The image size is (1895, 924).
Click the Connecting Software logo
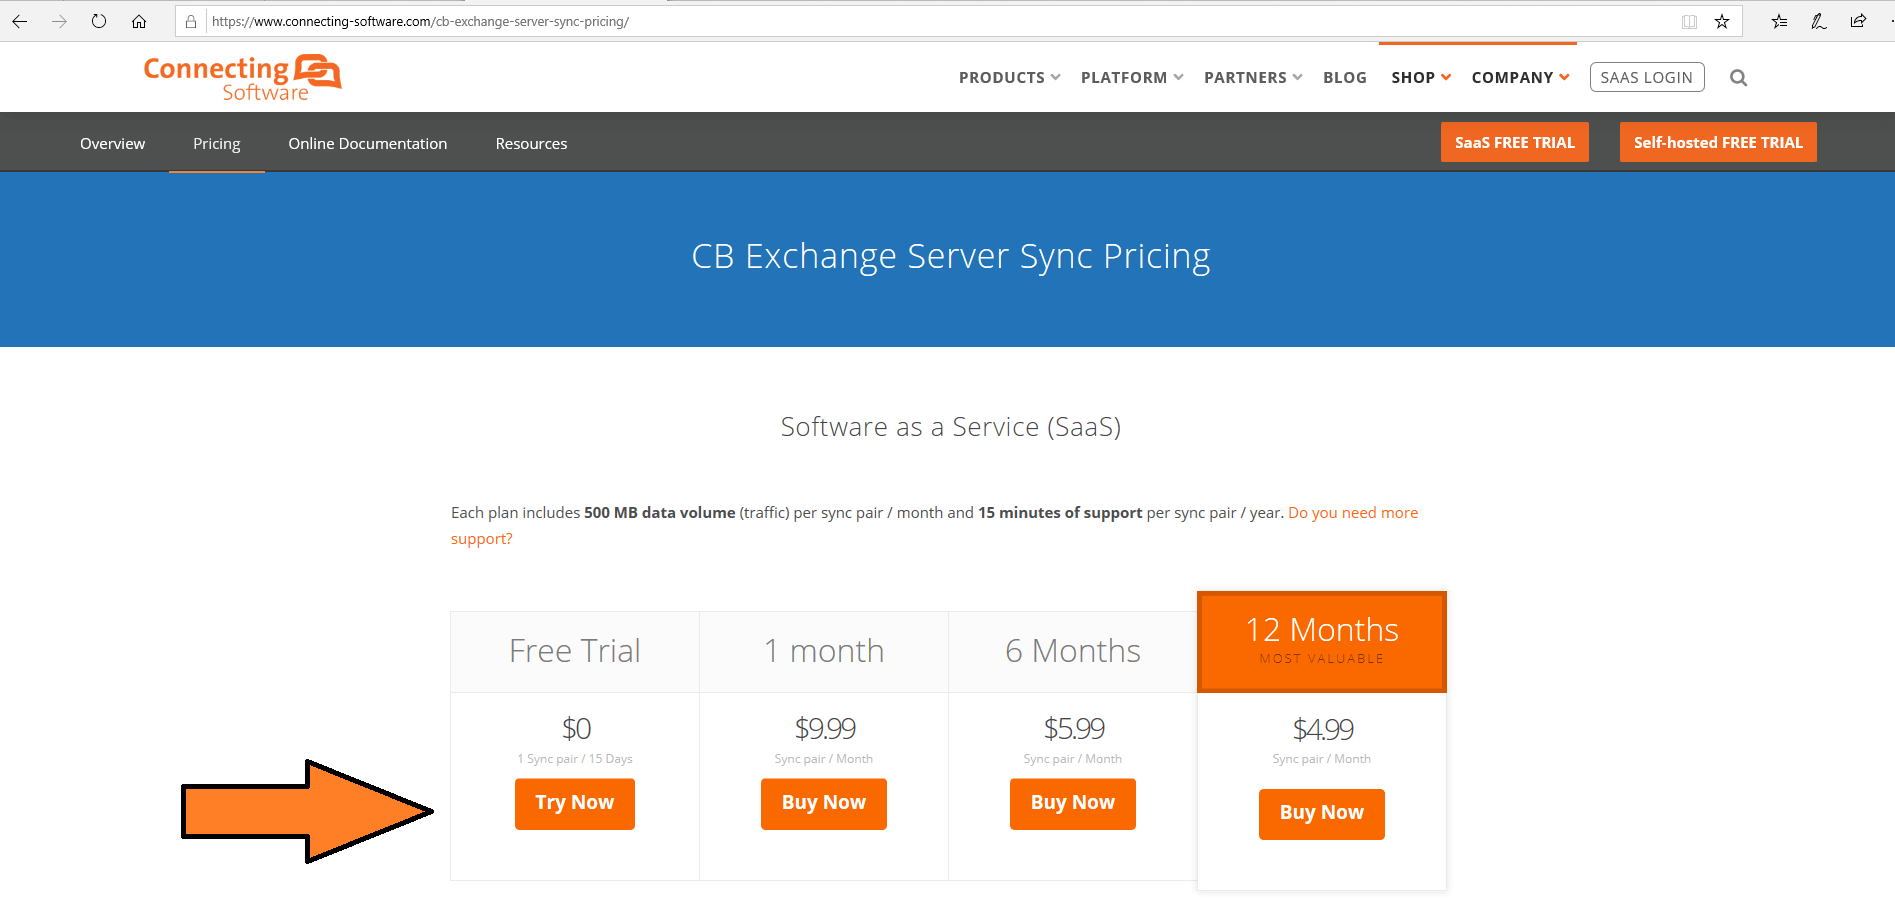tap(242, 77)
